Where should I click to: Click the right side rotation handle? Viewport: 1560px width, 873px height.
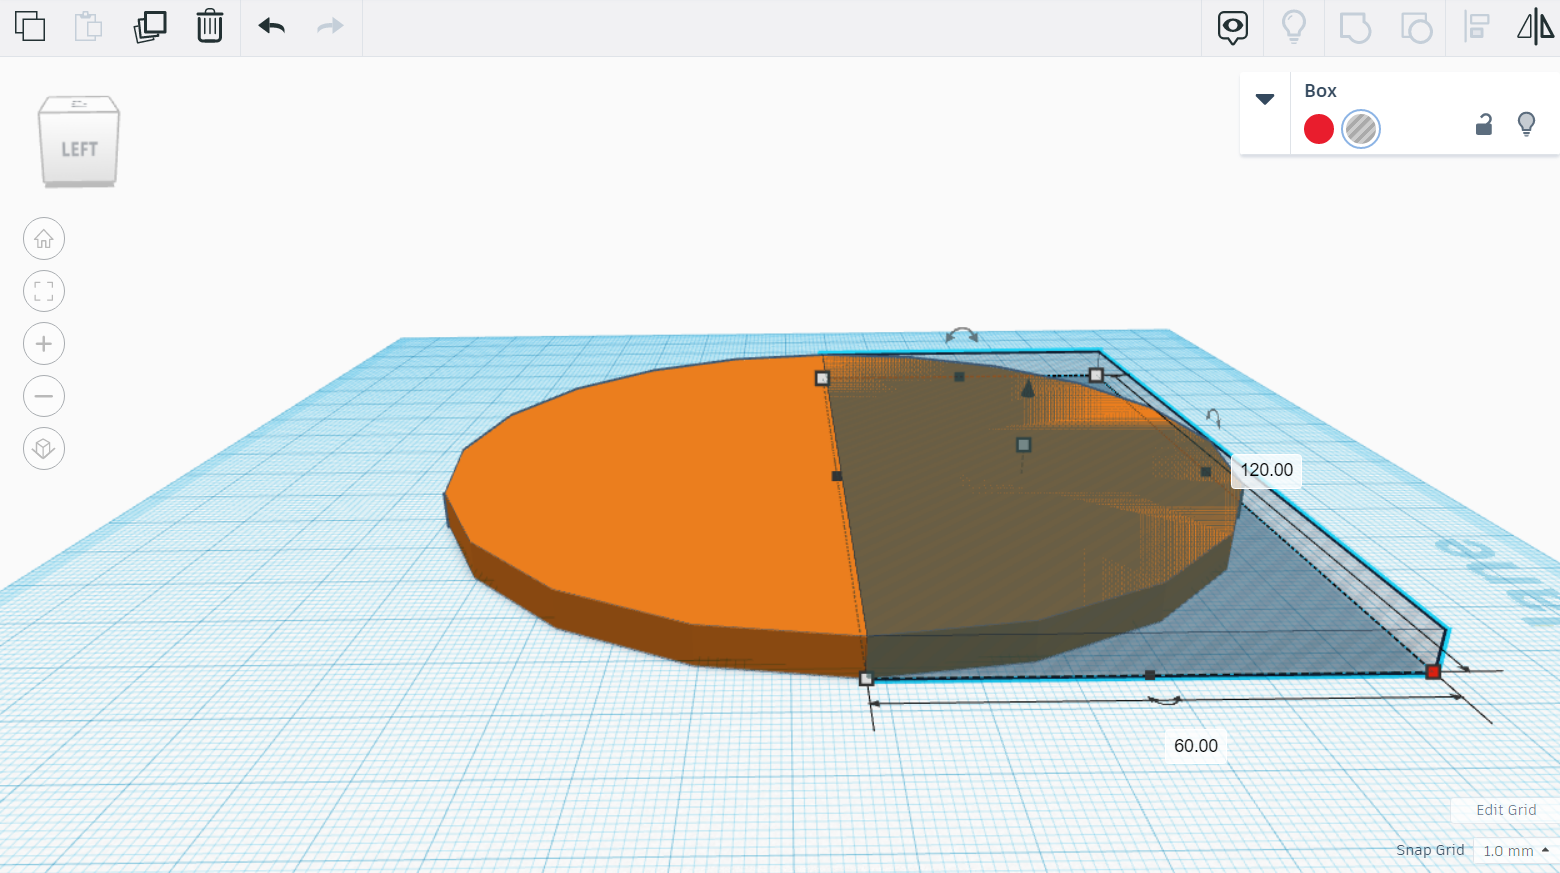[x=1213, y=417]
